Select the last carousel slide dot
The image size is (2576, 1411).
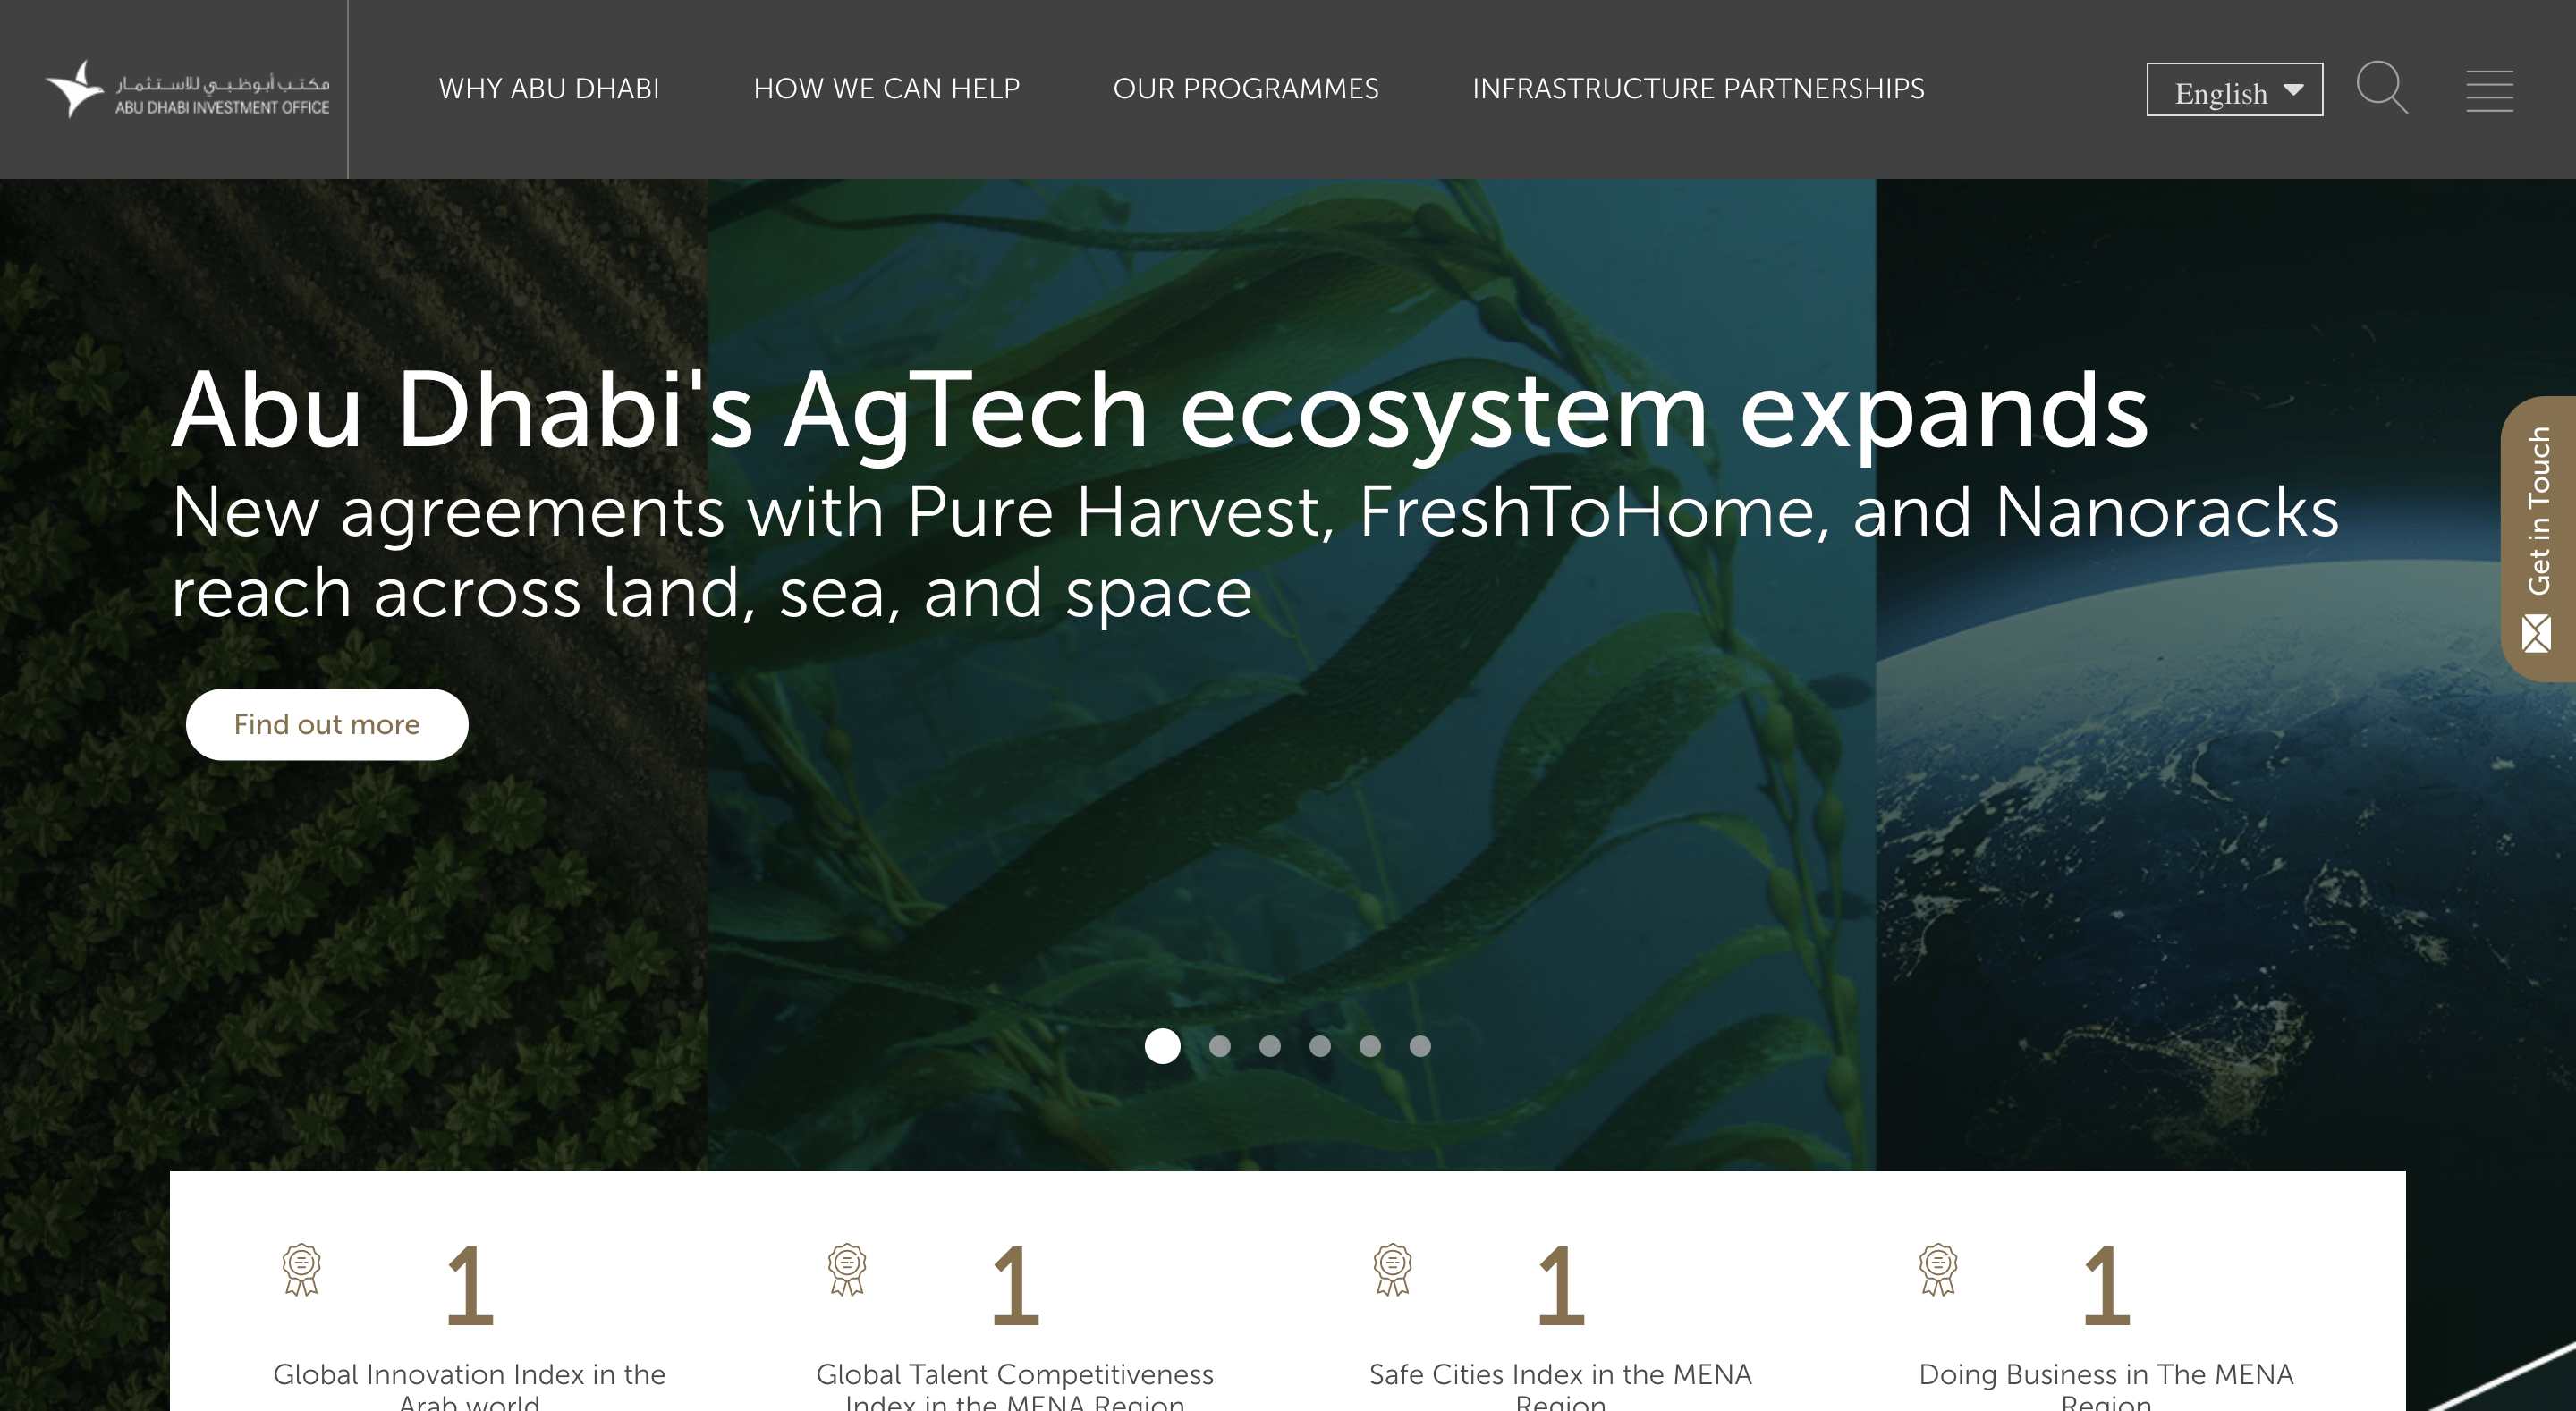1420,1046
